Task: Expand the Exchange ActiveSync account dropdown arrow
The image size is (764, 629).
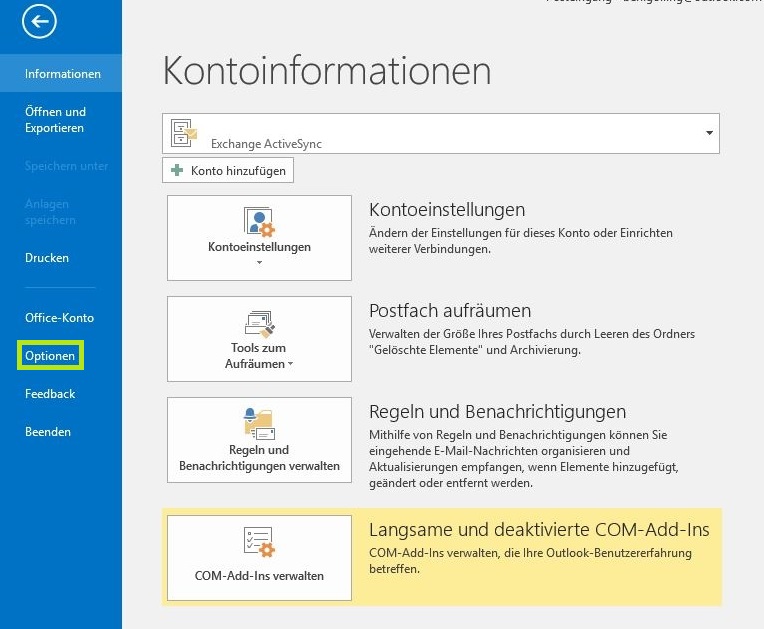Action: pyautogui.click(x=709, y=133)
